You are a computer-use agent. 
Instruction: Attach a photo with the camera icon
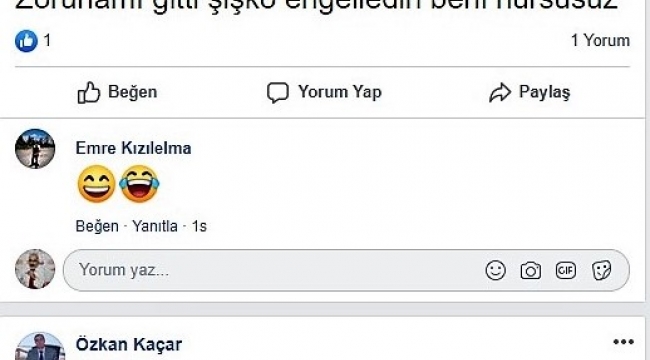click(x=531, y=270)
